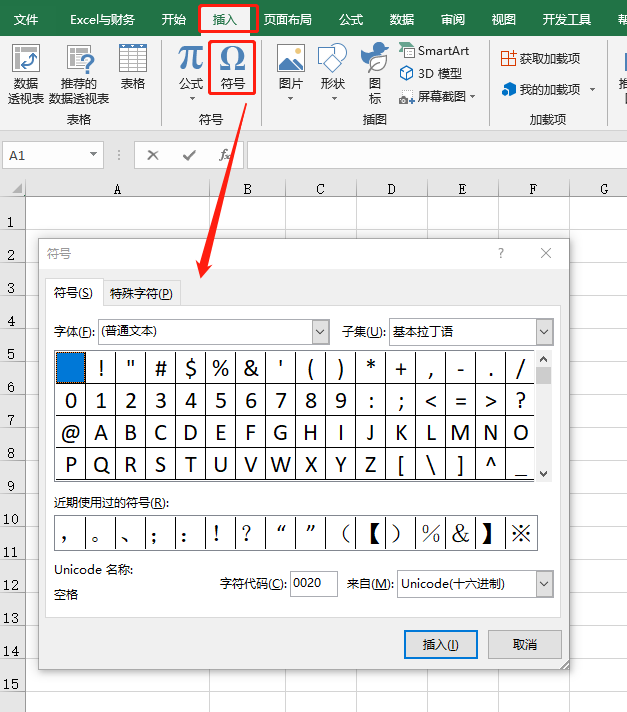Screen dimensions: 627x712
Task: Close the 符号 dialog
Action: tap(546, 253)
